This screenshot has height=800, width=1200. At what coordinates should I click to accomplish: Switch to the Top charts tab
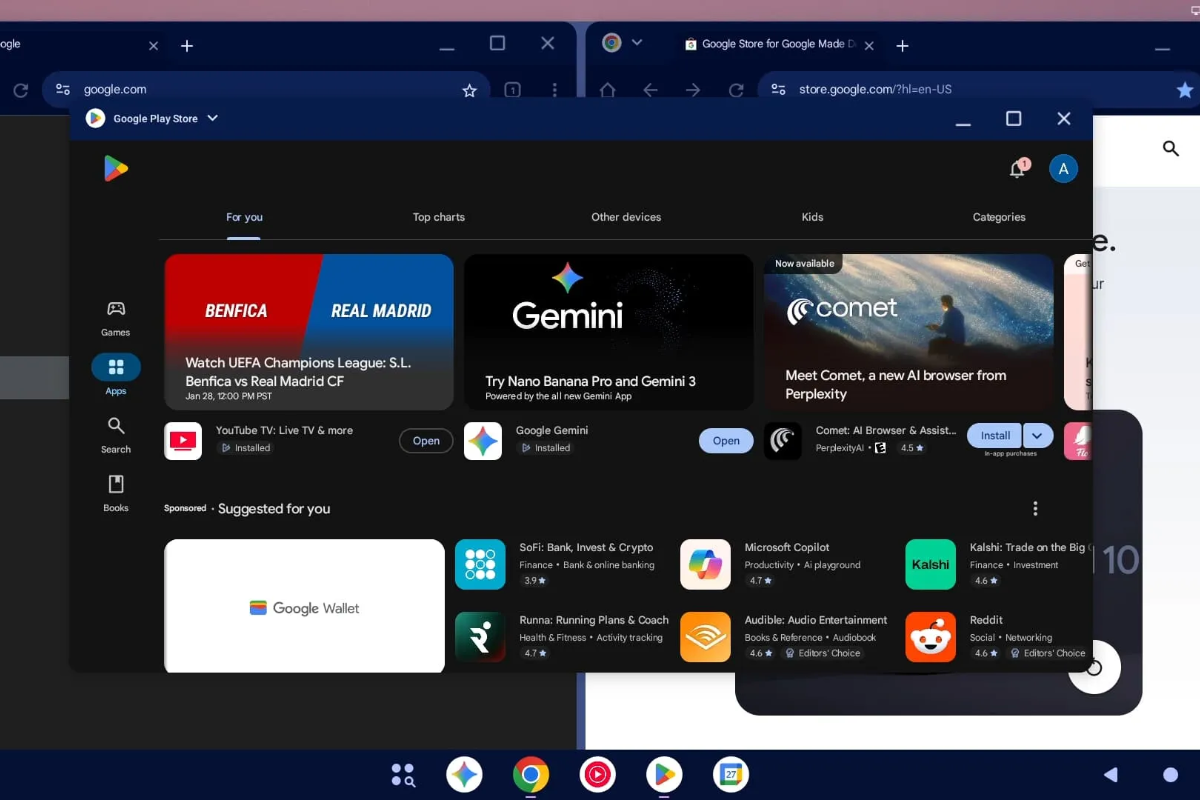point(439,217)
